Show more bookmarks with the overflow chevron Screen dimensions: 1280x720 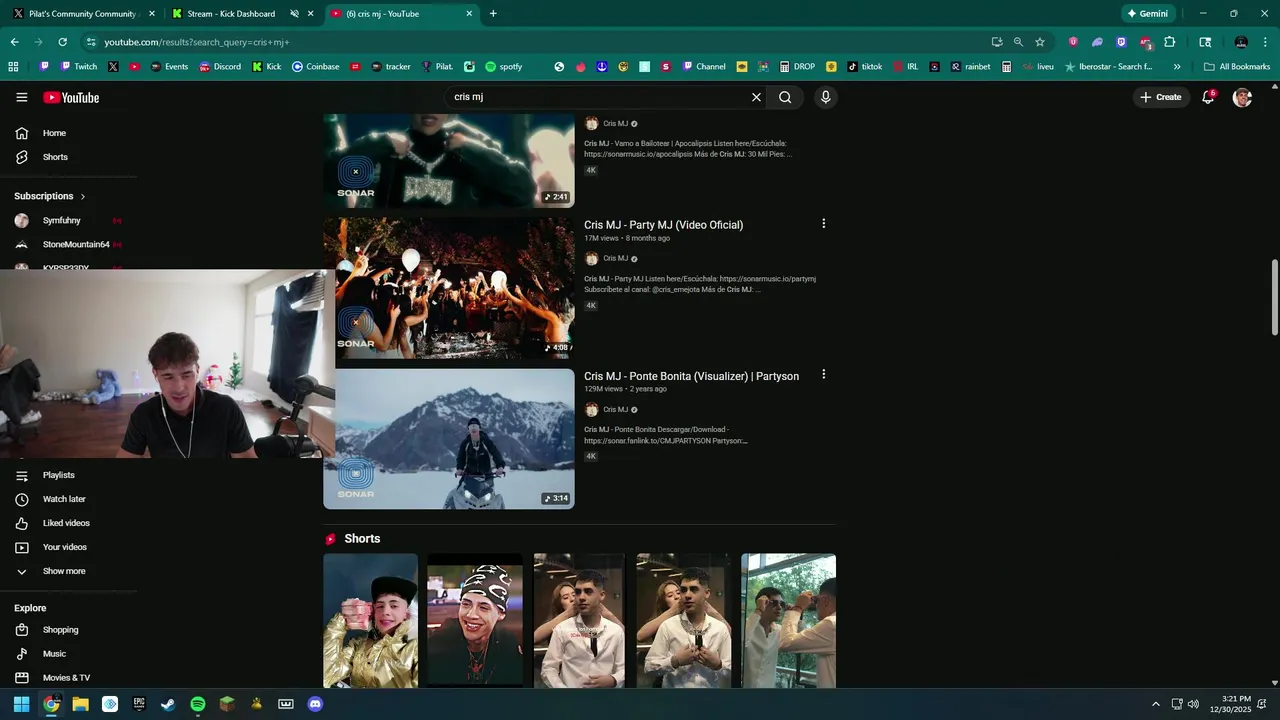click(x=1177, y=67)
